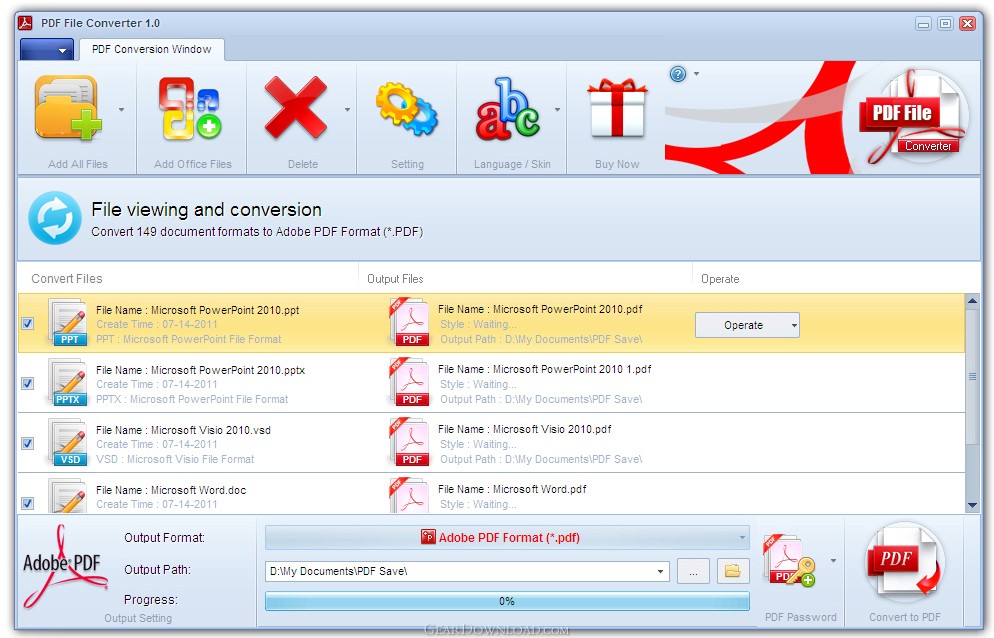Browse output path with the ... button

coord(694,571)
